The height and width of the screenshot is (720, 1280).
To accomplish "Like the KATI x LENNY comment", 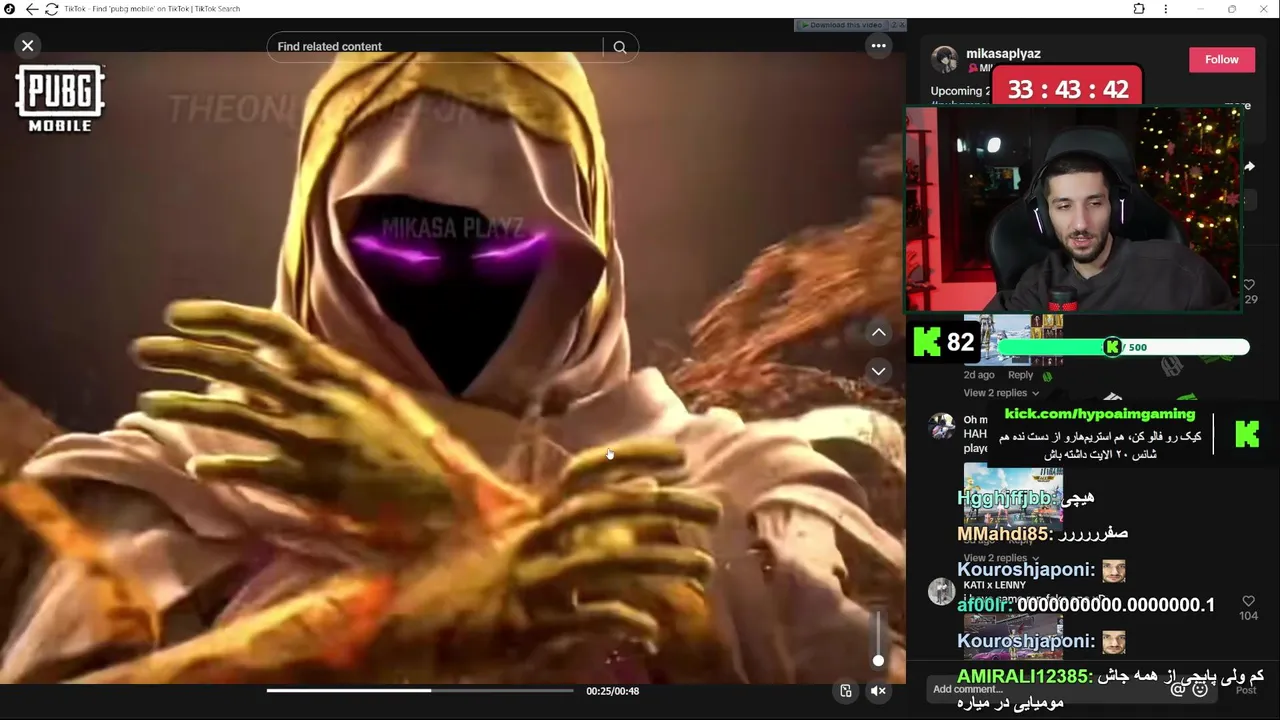I will tap(1248, 601).
